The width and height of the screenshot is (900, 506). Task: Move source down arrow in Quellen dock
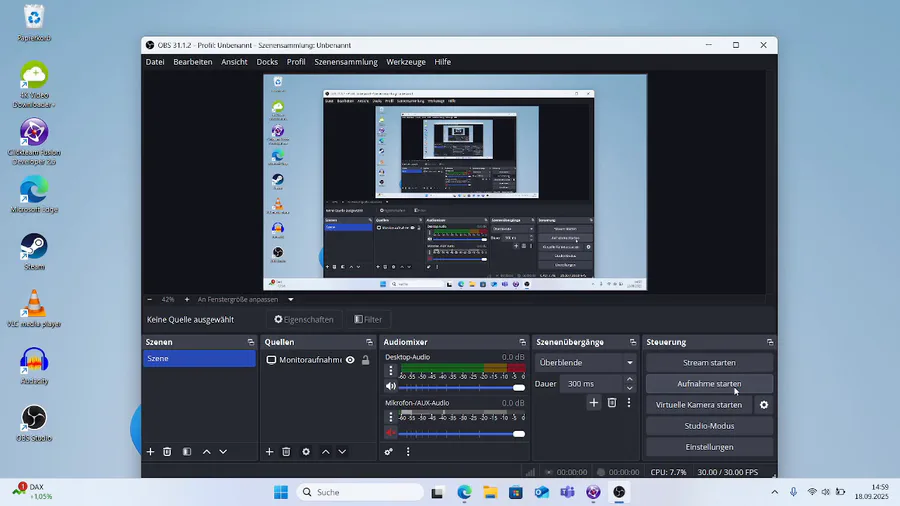pyautogui.click(x=342, y=452)
